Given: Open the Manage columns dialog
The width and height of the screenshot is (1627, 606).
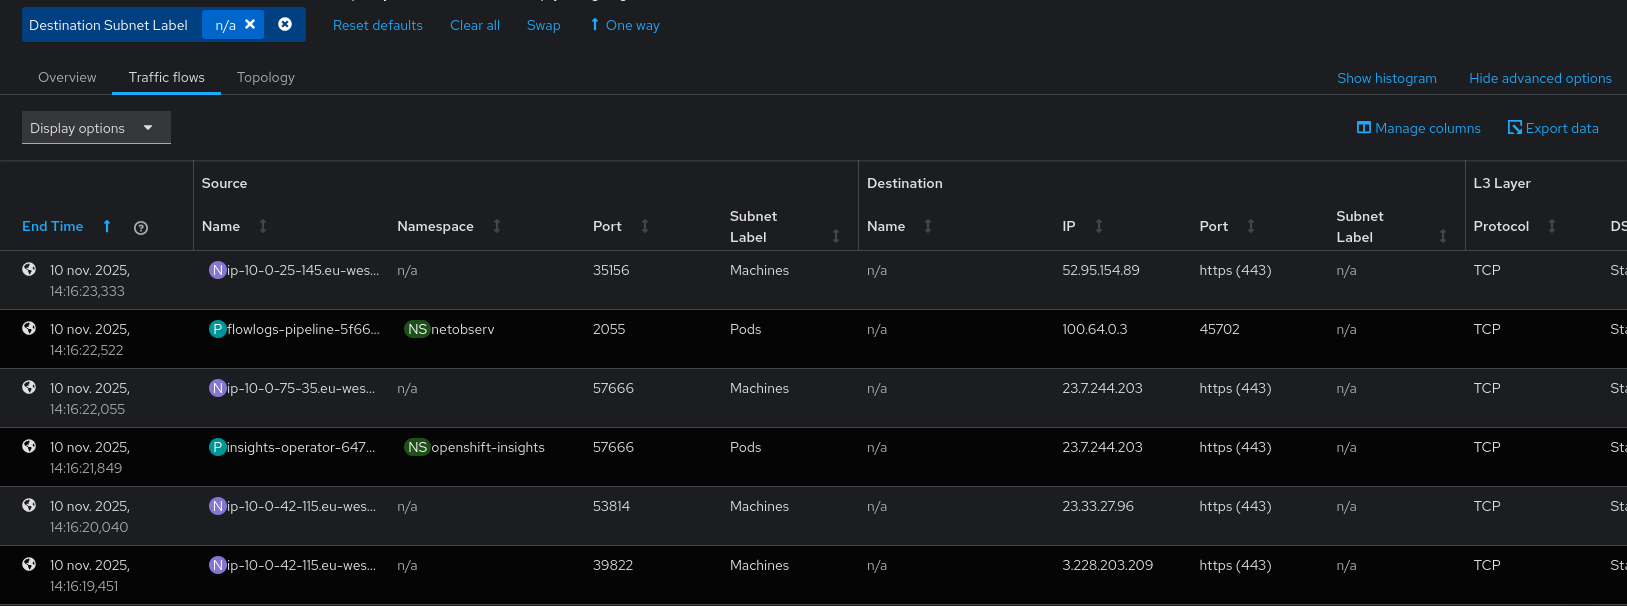Looking at the screenshot, I should pos(1418,128).
